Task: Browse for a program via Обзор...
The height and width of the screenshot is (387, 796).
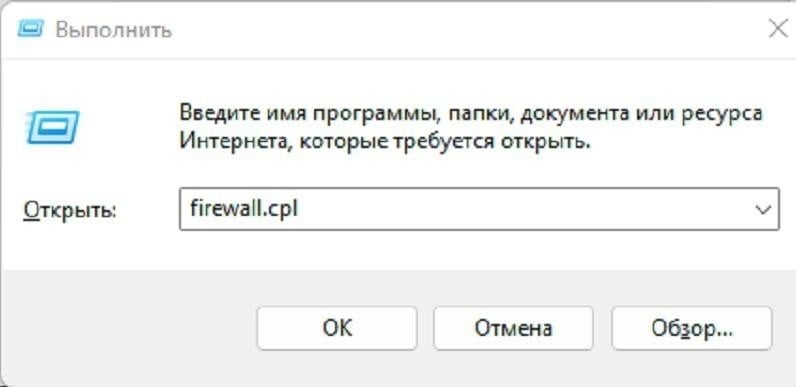Action: [692, 328]
